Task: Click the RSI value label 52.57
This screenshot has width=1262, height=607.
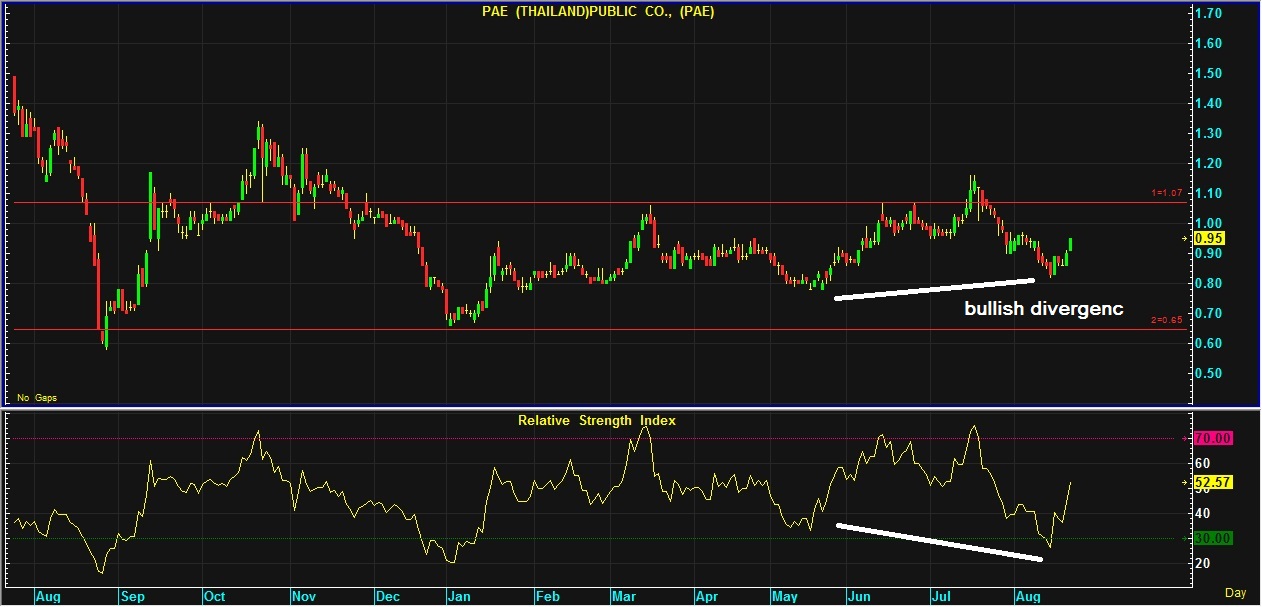Action: point(1213,482)
